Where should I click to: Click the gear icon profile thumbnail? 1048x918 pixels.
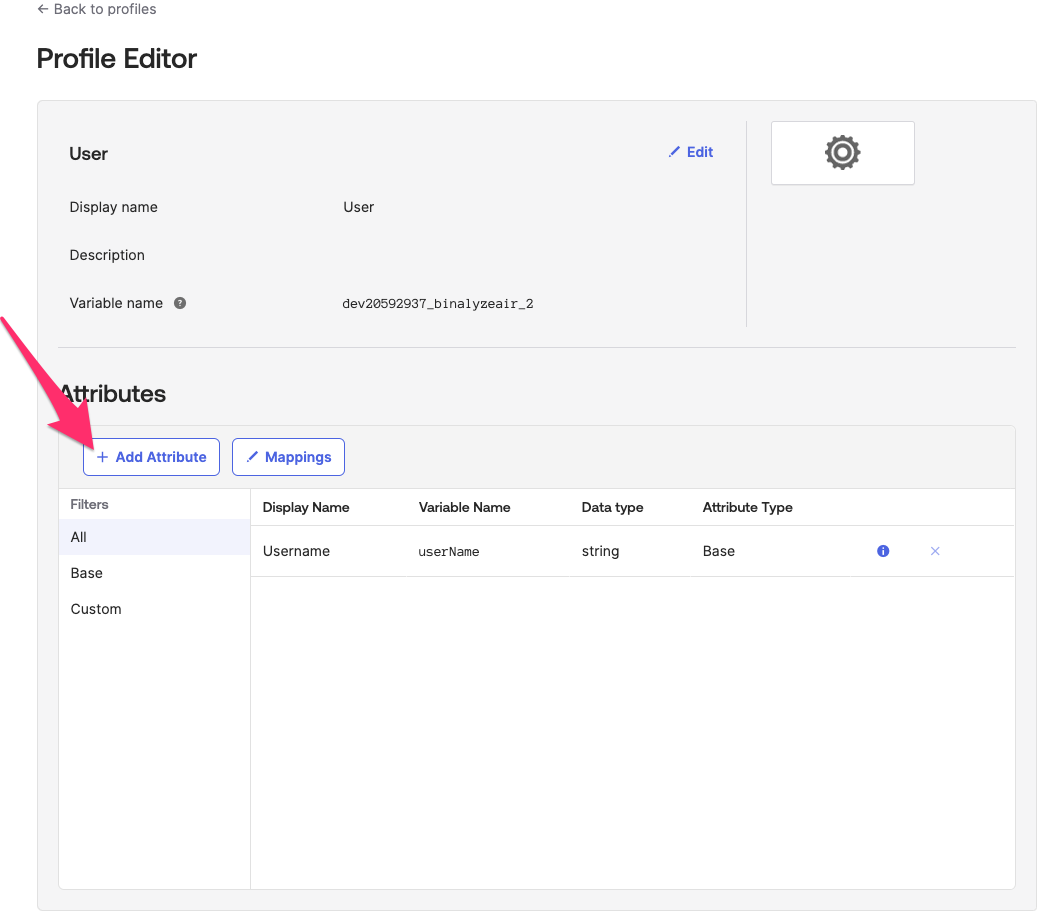842,153
